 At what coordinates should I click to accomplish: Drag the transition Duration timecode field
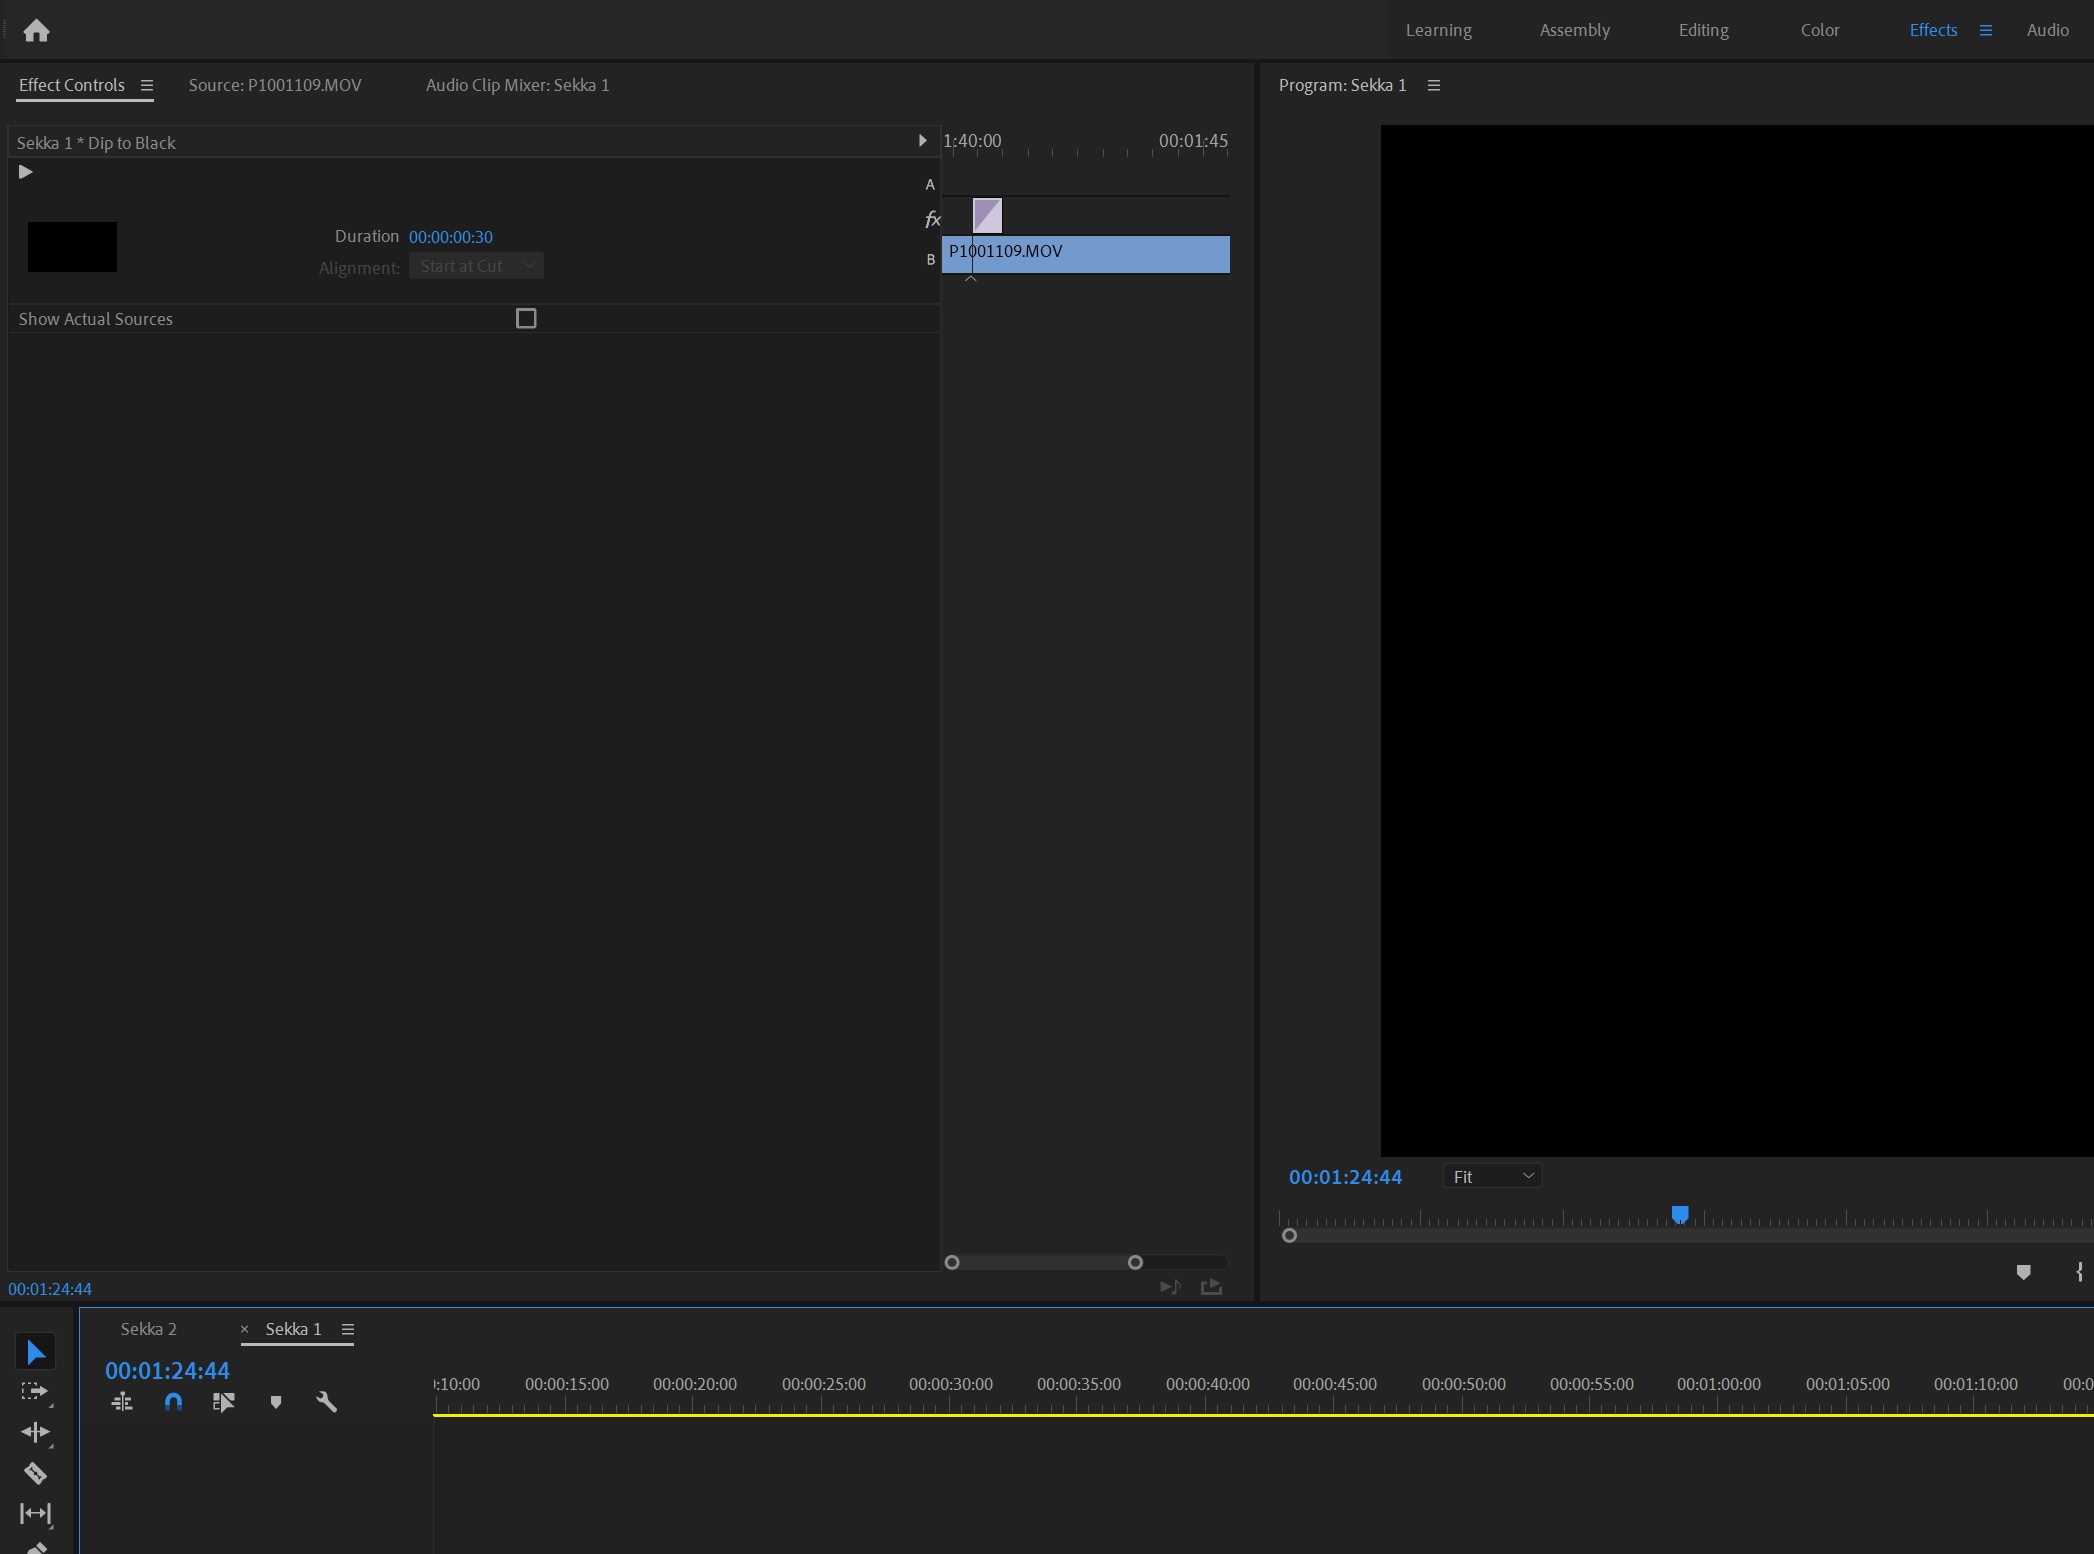point(449,237)
